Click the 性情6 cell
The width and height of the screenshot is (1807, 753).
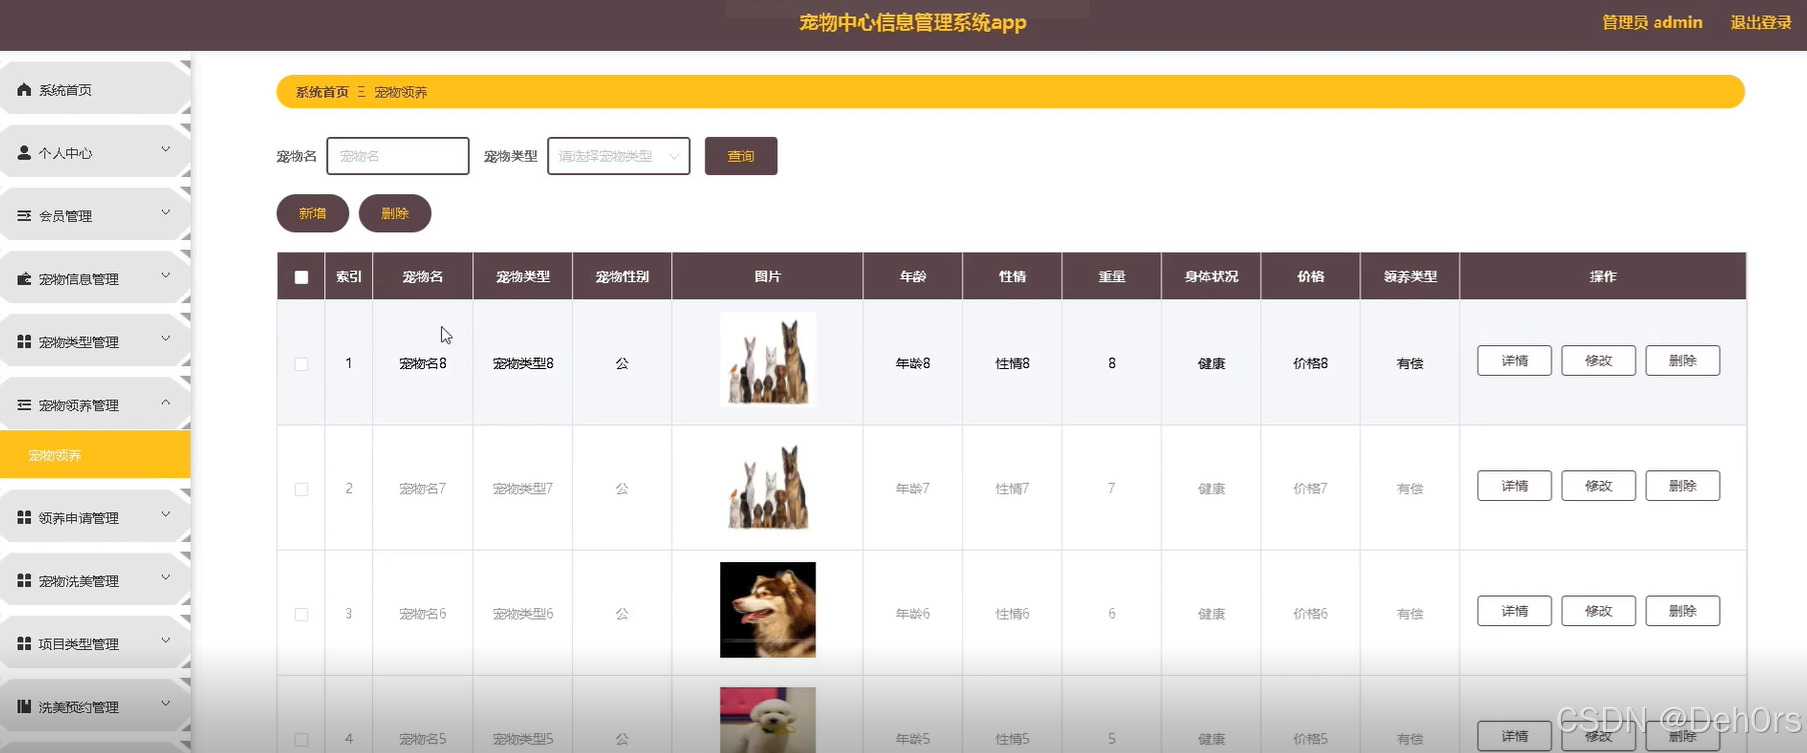click(1012, 614)
